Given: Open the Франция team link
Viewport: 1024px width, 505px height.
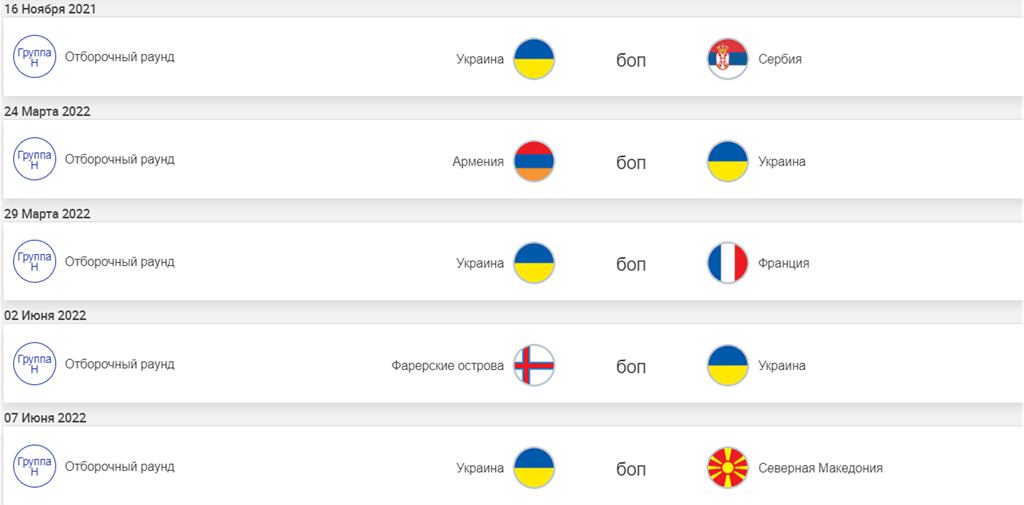Looking at the screenshot, I should click(783, 264).
